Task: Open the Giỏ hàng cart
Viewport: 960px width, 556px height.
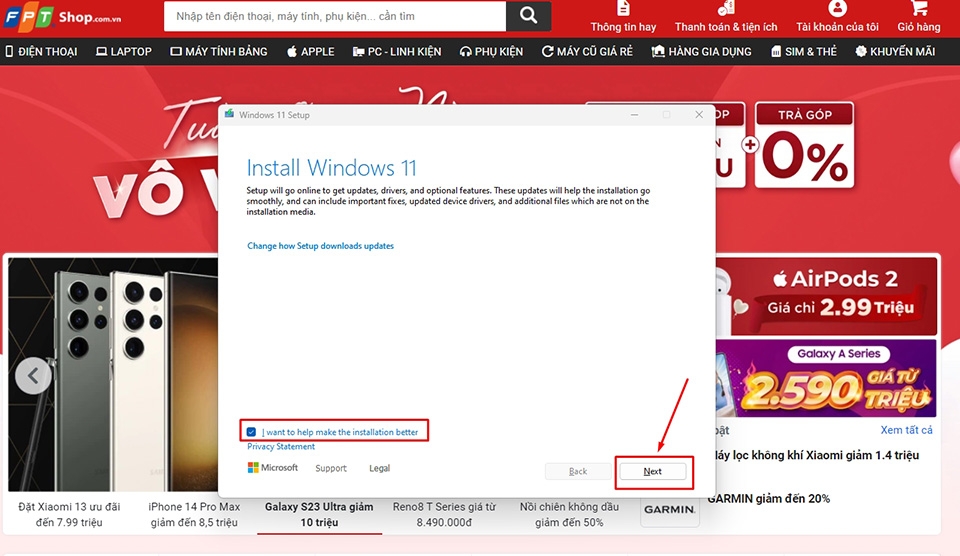Action: click(918, 17)
